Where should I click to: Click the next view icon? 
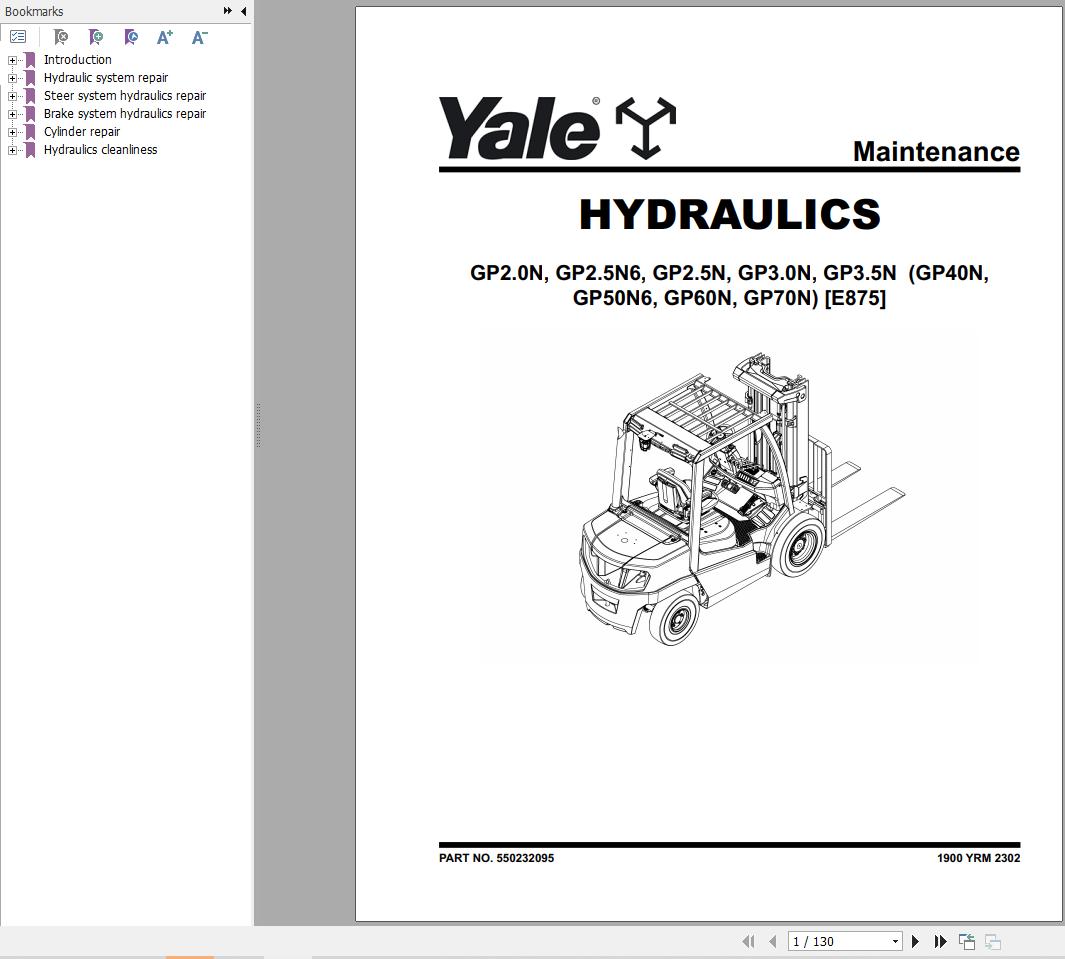[x=993, y=941]
